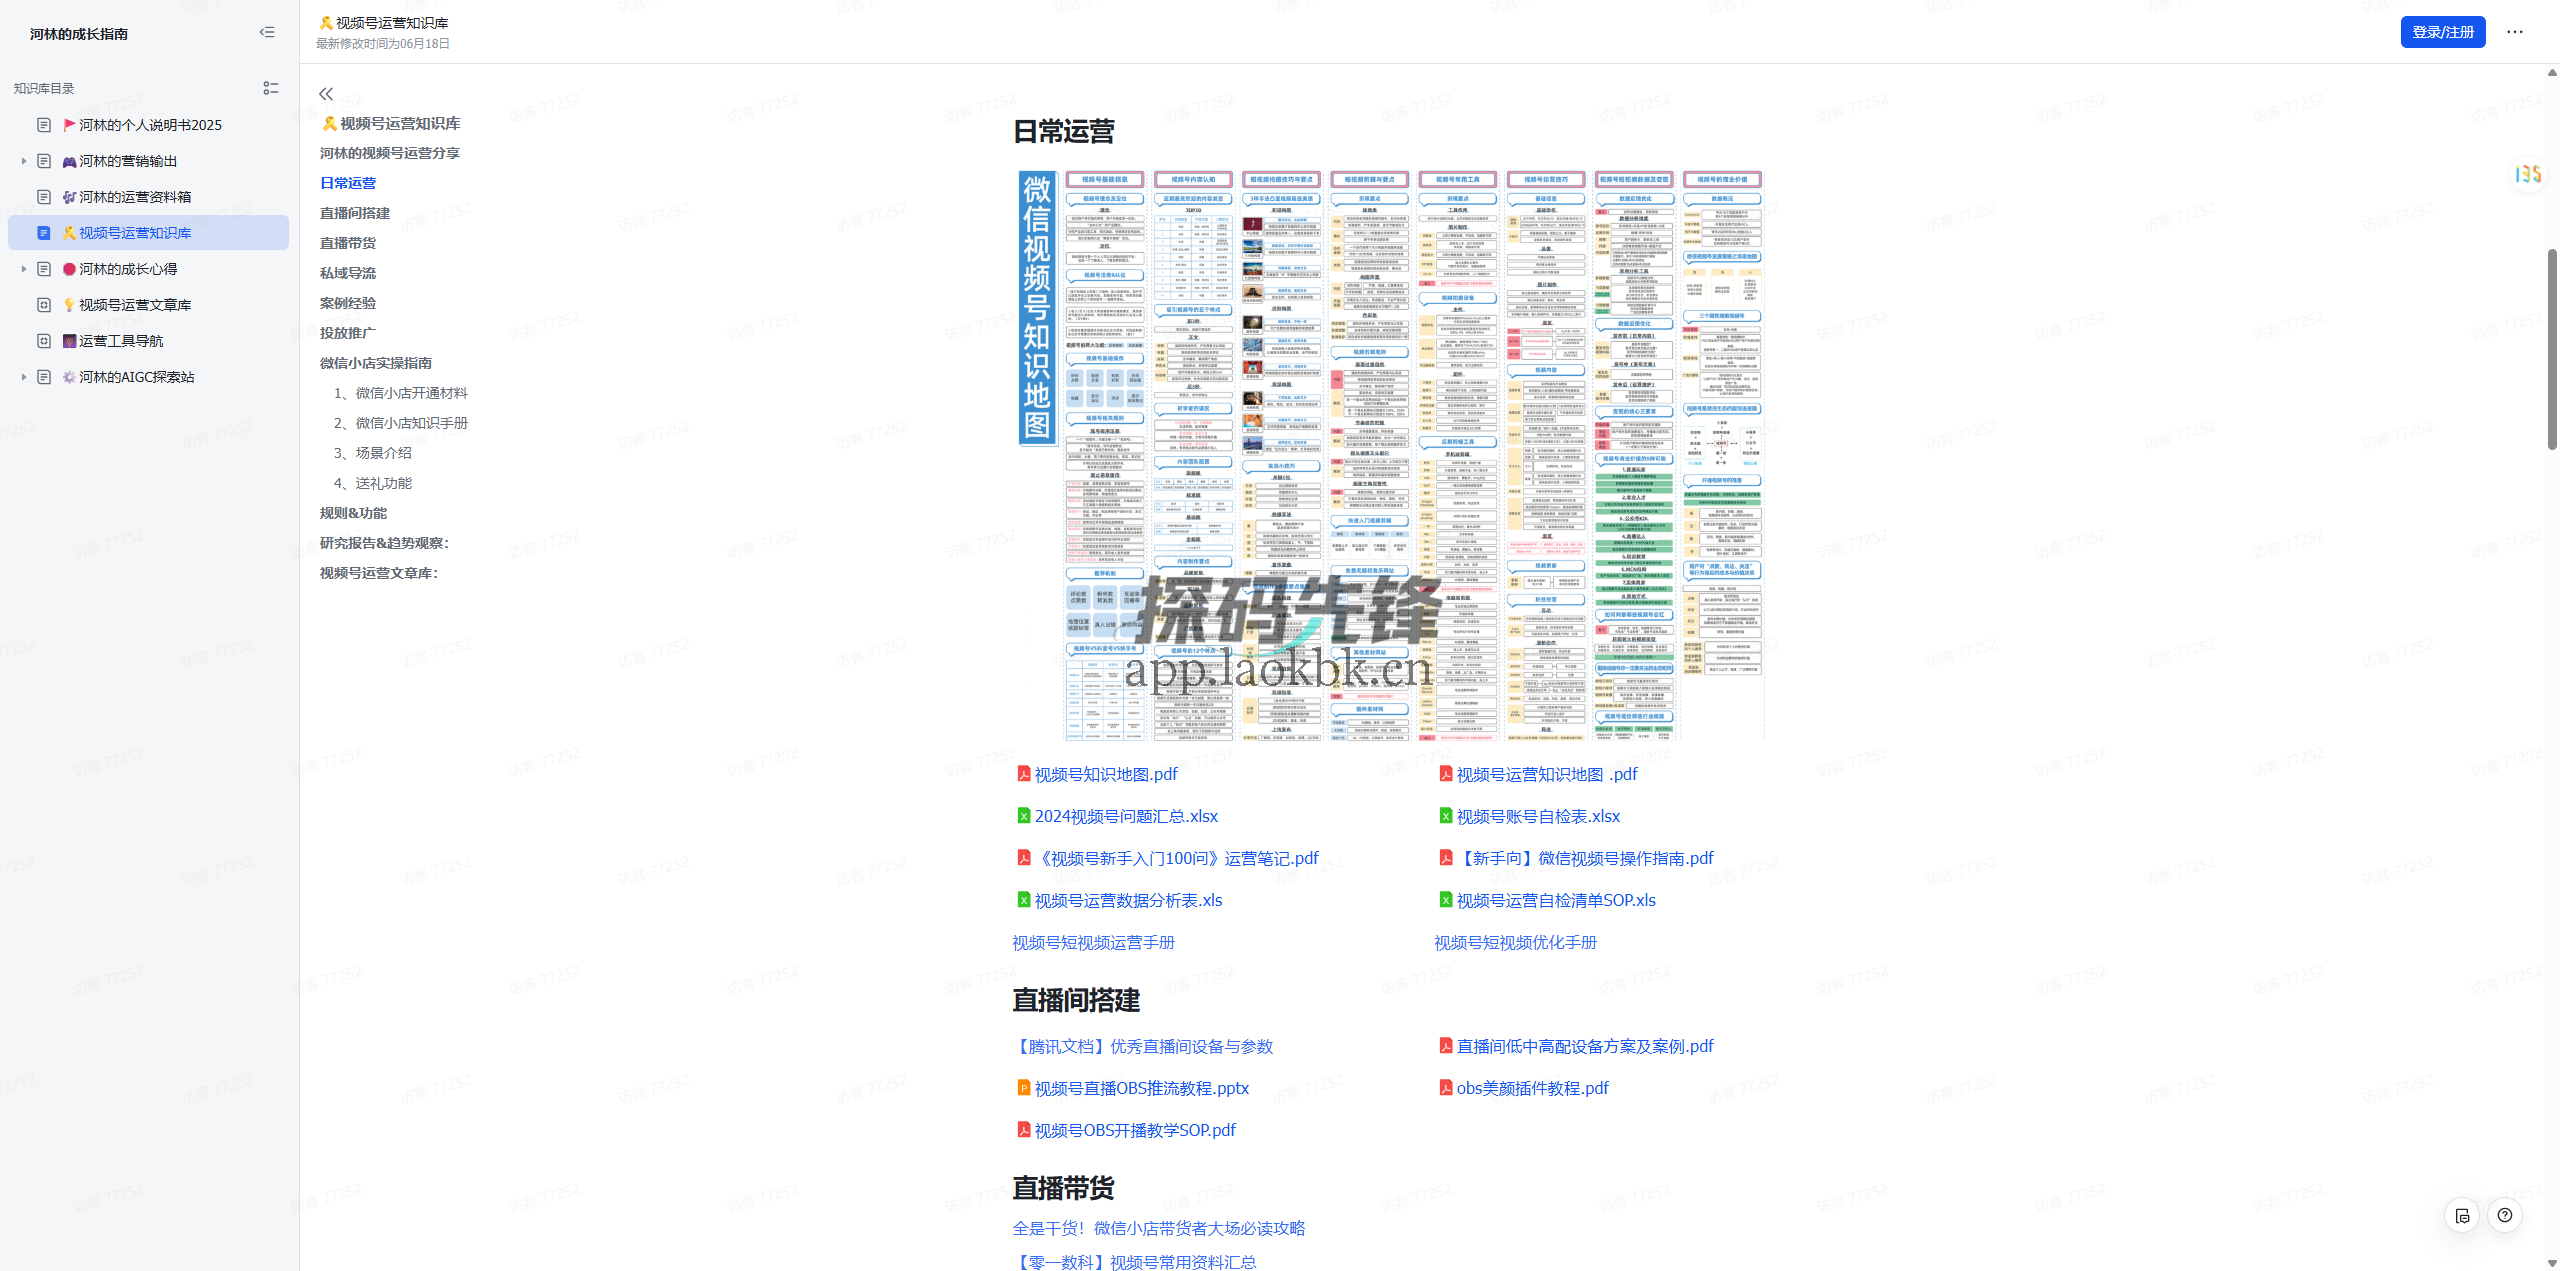
Task: Click the sheet icon beside 视频号运营文章库
Action: pyautogui.click(x=44, y=305)
